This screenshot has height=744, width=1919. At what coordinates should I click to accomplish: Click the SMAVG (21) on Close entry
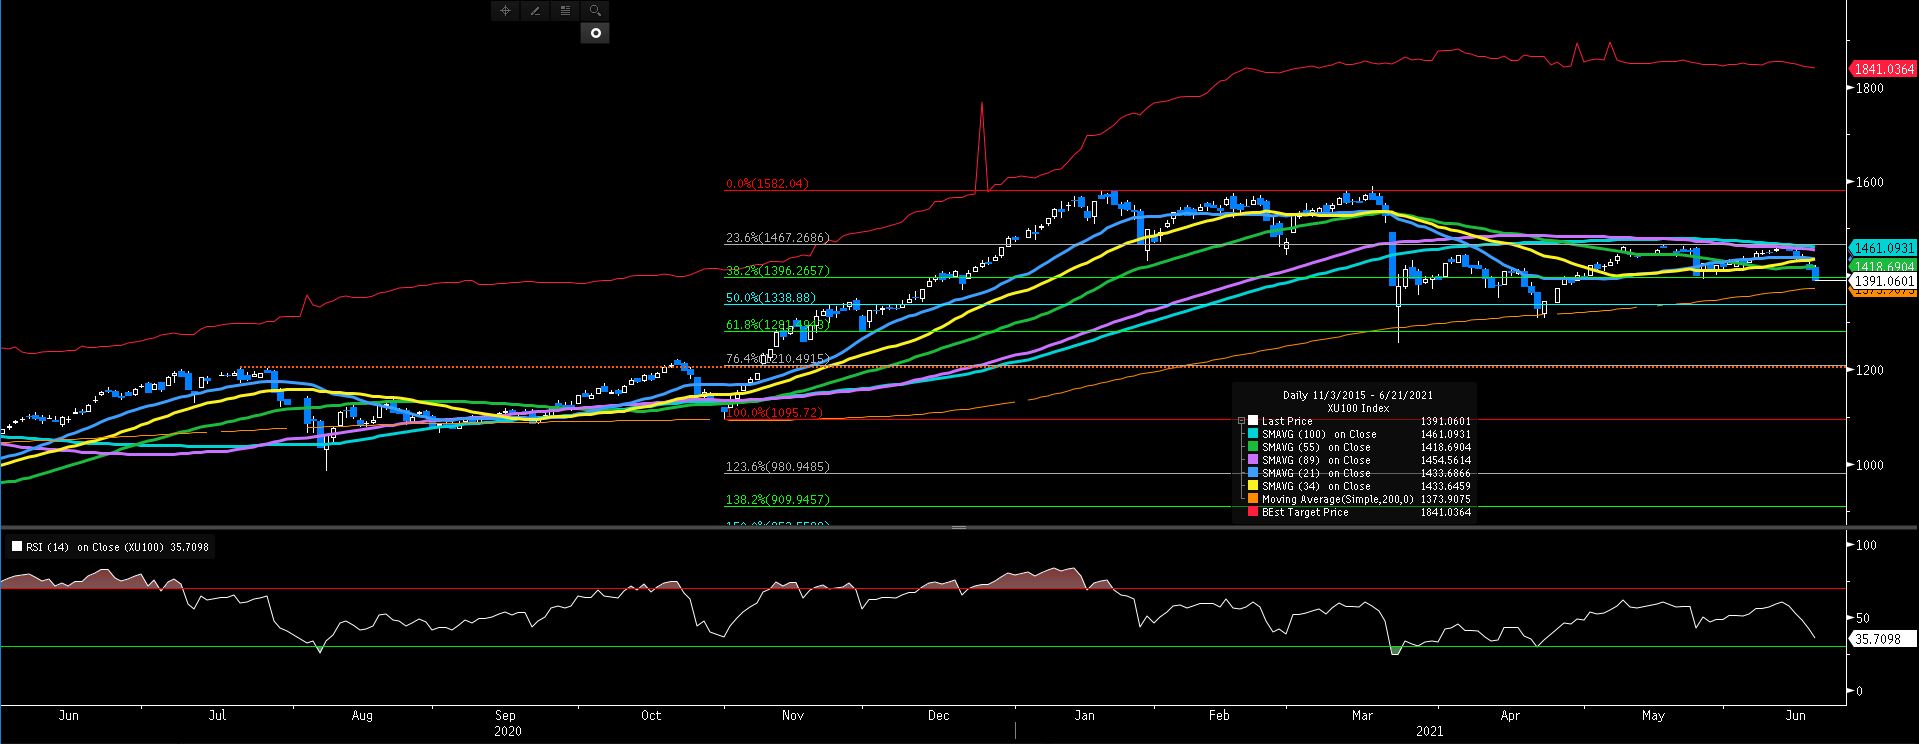tap(1318, 473)
